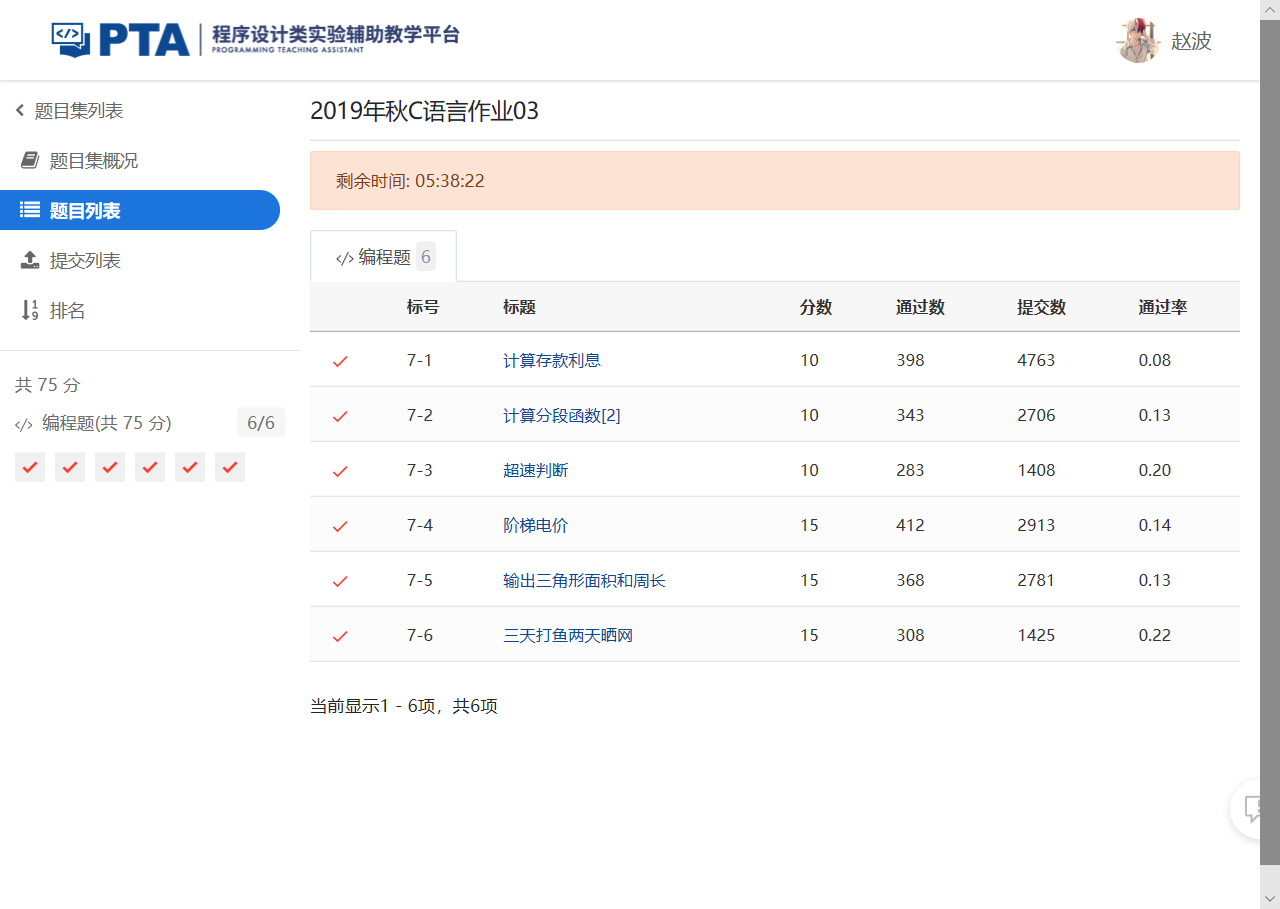Click the 当前显示1 - 6项 pagination text

(x=404, y=707)
